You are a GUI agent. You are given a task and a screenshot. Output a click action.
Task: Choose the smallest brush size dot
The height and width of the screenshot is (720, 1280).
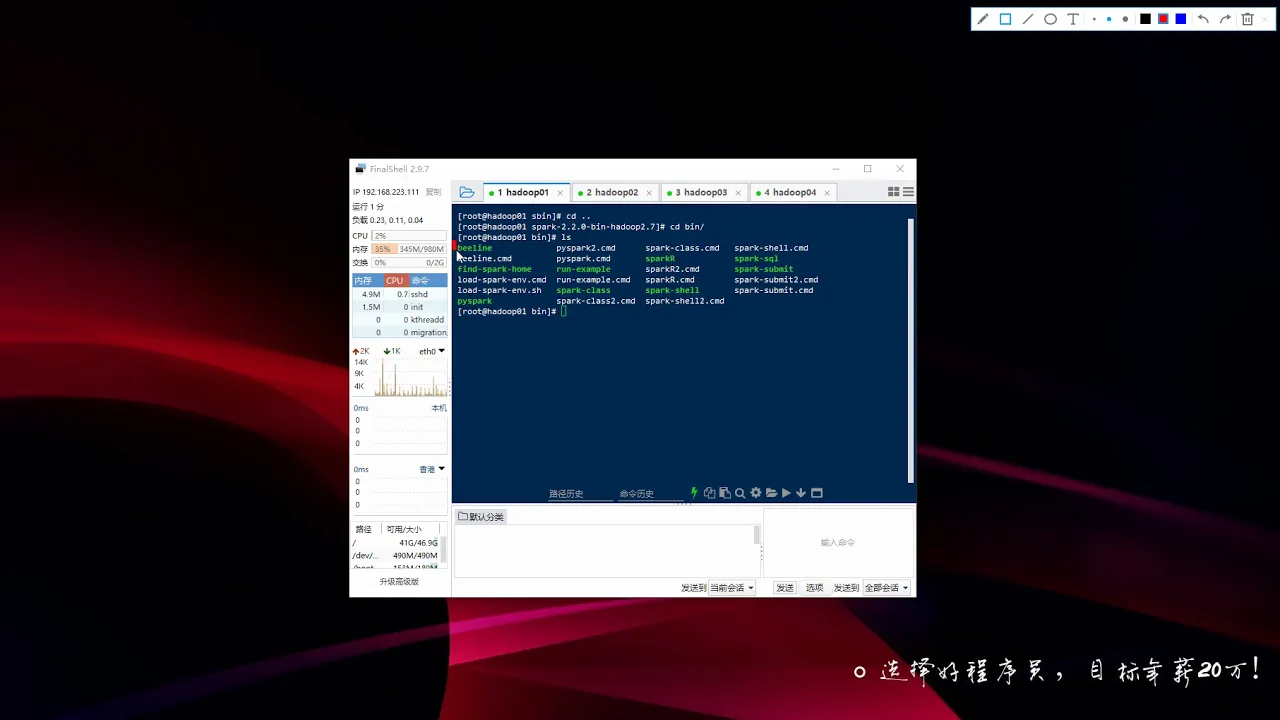coord(1095,19)
